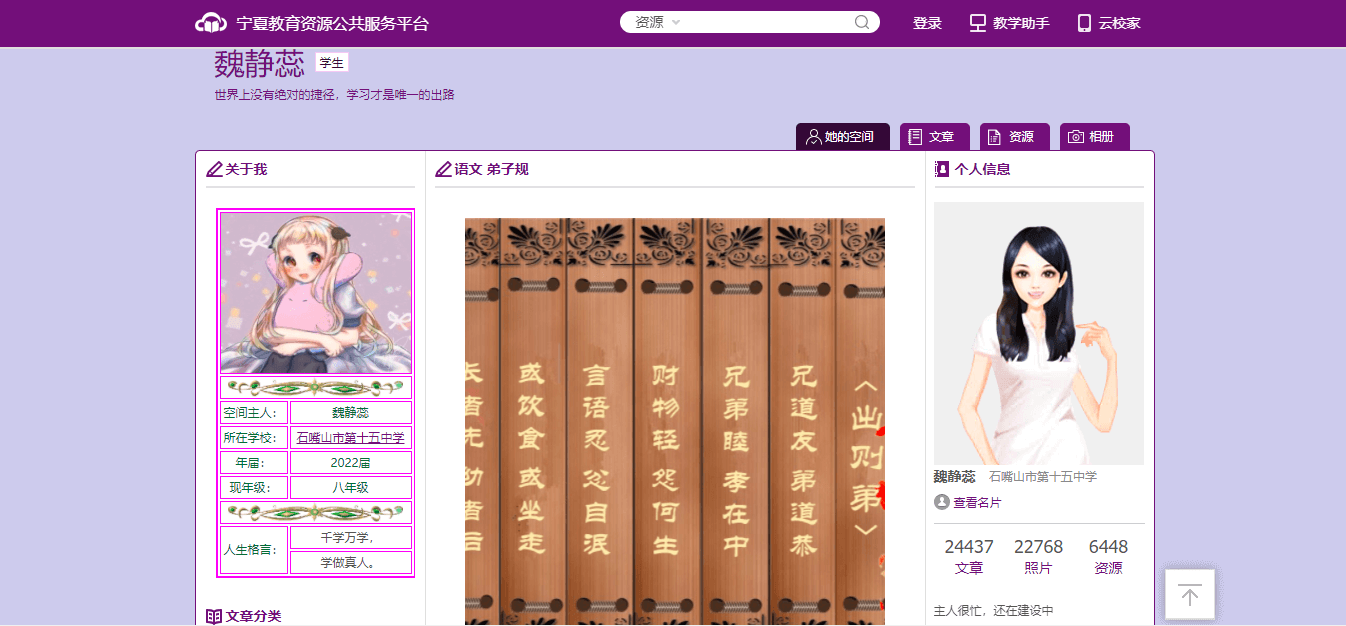Viewport: 1346px width, 626px height.
Task: Click the search magnifier icon
Action: [862, 22]
